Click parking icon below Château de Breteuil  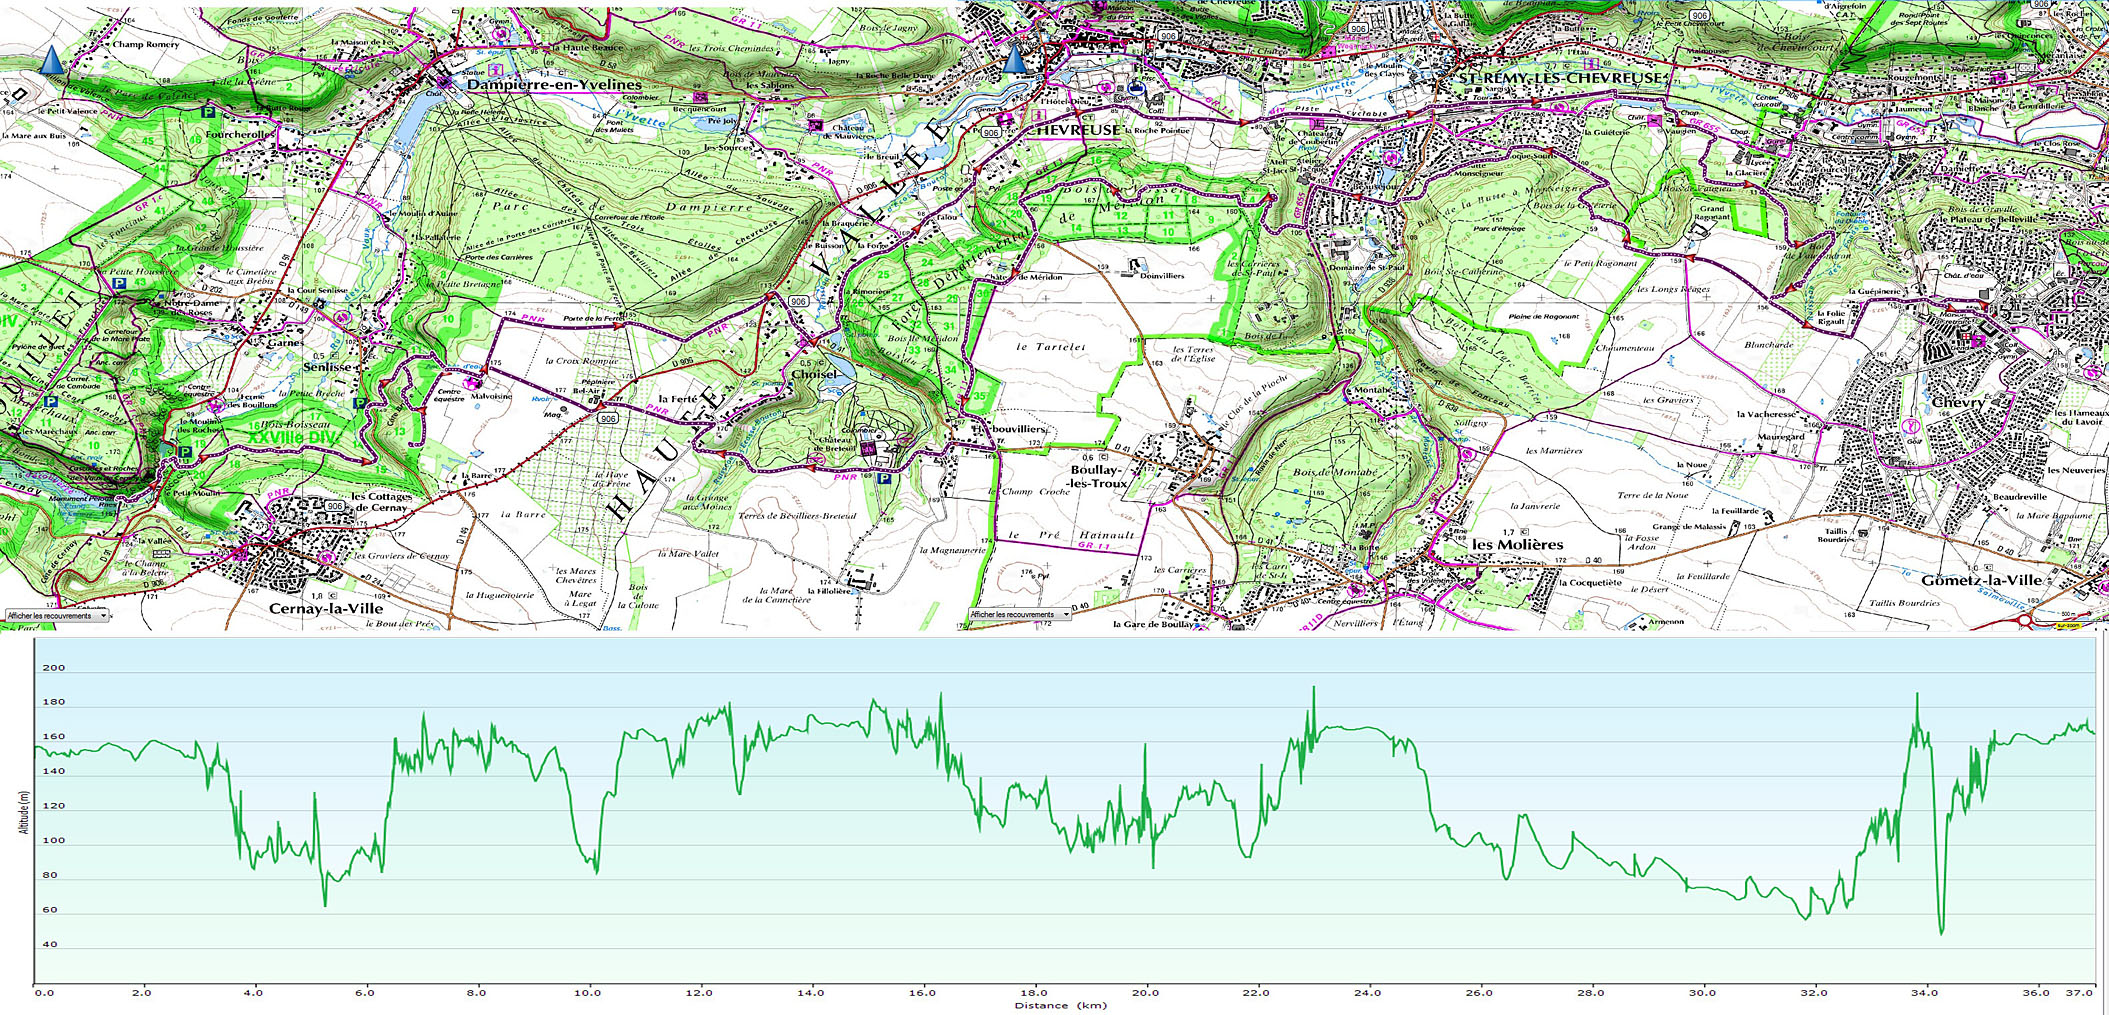(x=884, y=479)
